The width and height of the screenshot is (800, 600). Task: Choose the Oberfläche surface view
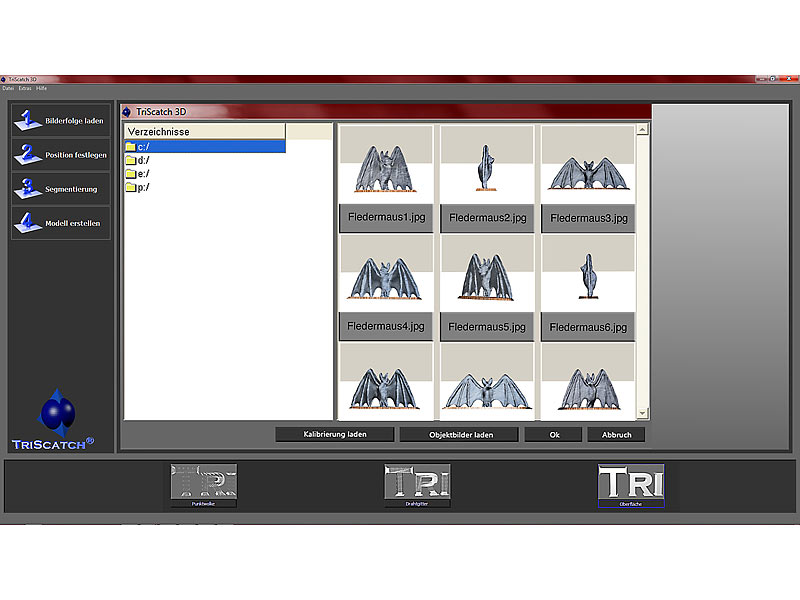click(x=631, y=485)
